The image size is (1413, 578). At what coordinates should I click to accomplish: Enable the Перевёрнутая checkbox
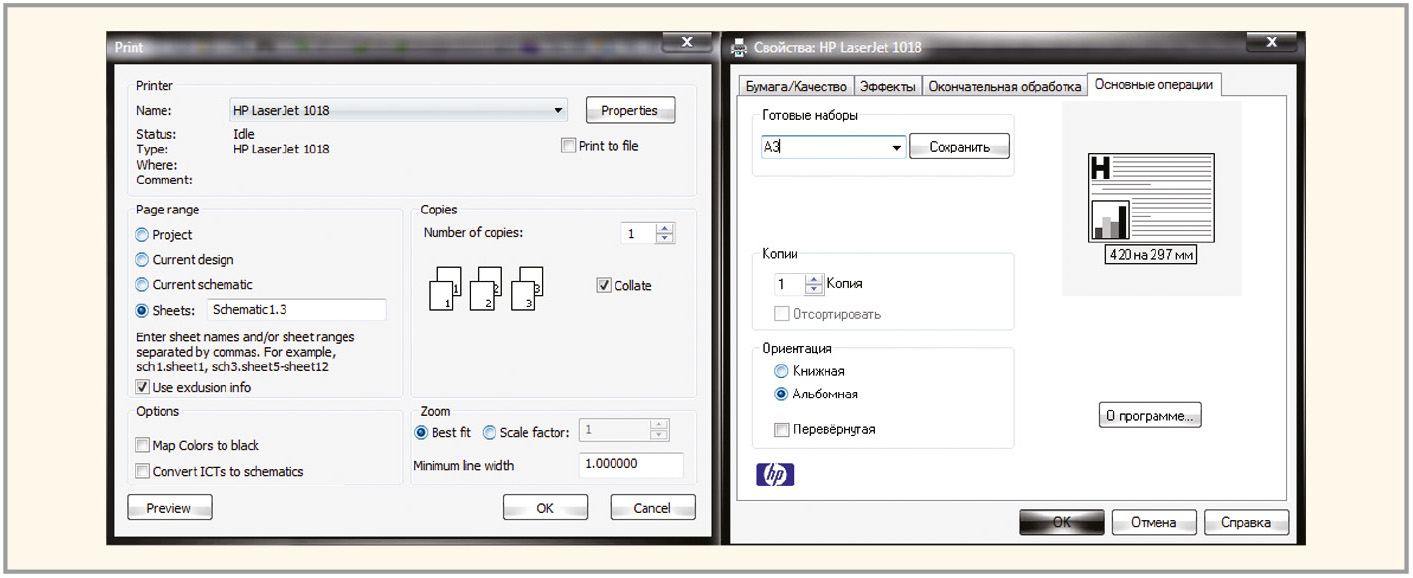[782, 430]
